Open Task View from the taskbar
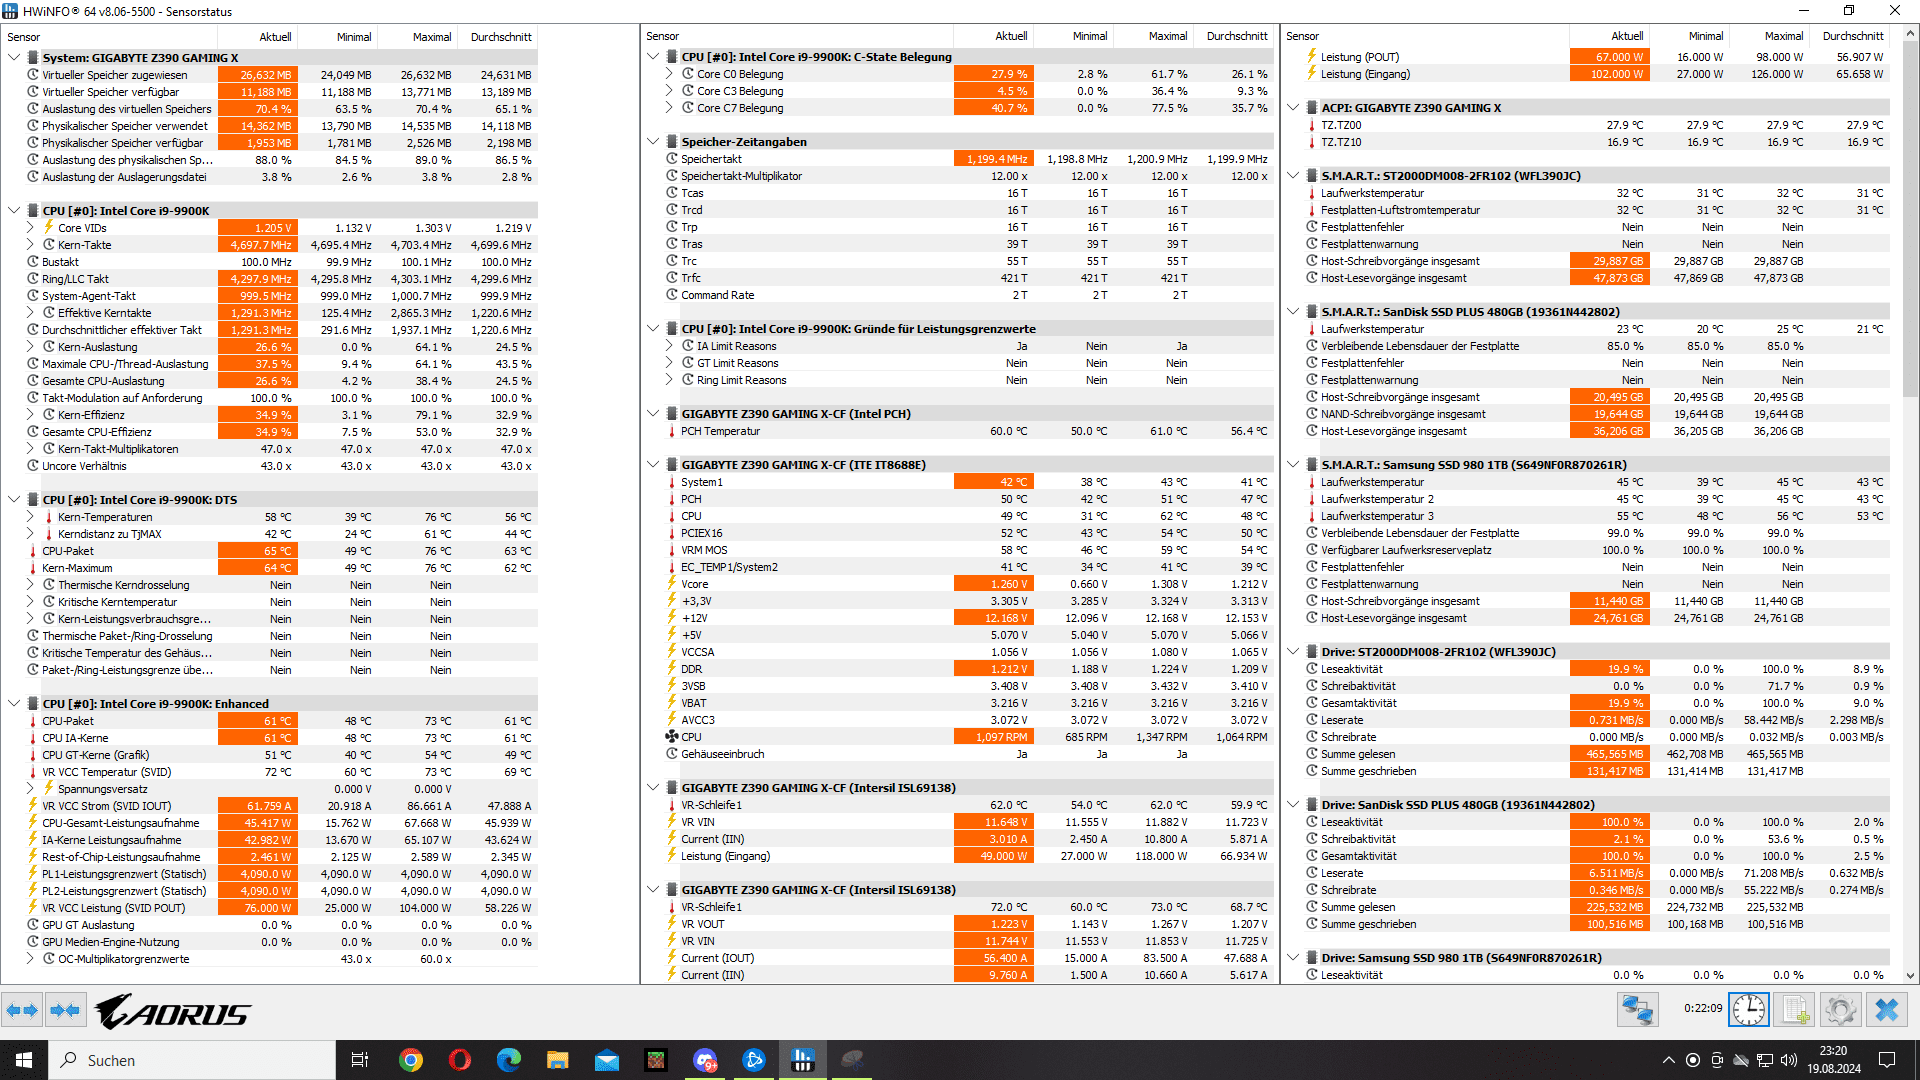This screenshot has width=1920, height=1080. point(360,1060)
